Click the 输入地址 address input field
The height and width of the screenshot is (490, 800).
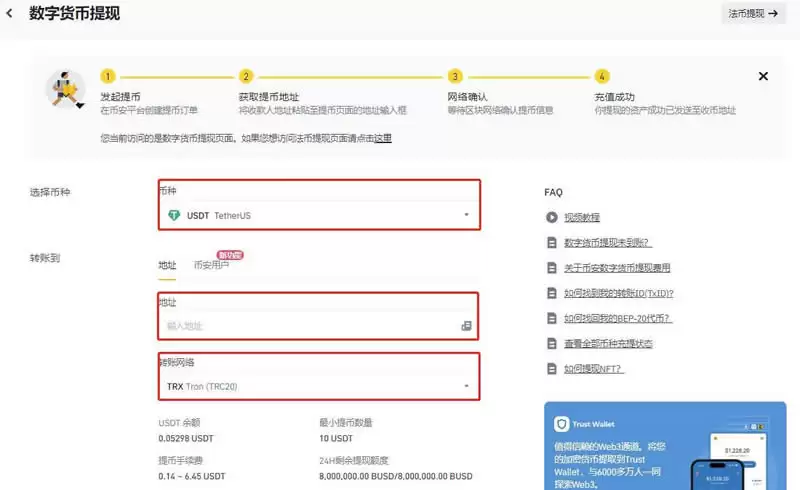point(311,326)
